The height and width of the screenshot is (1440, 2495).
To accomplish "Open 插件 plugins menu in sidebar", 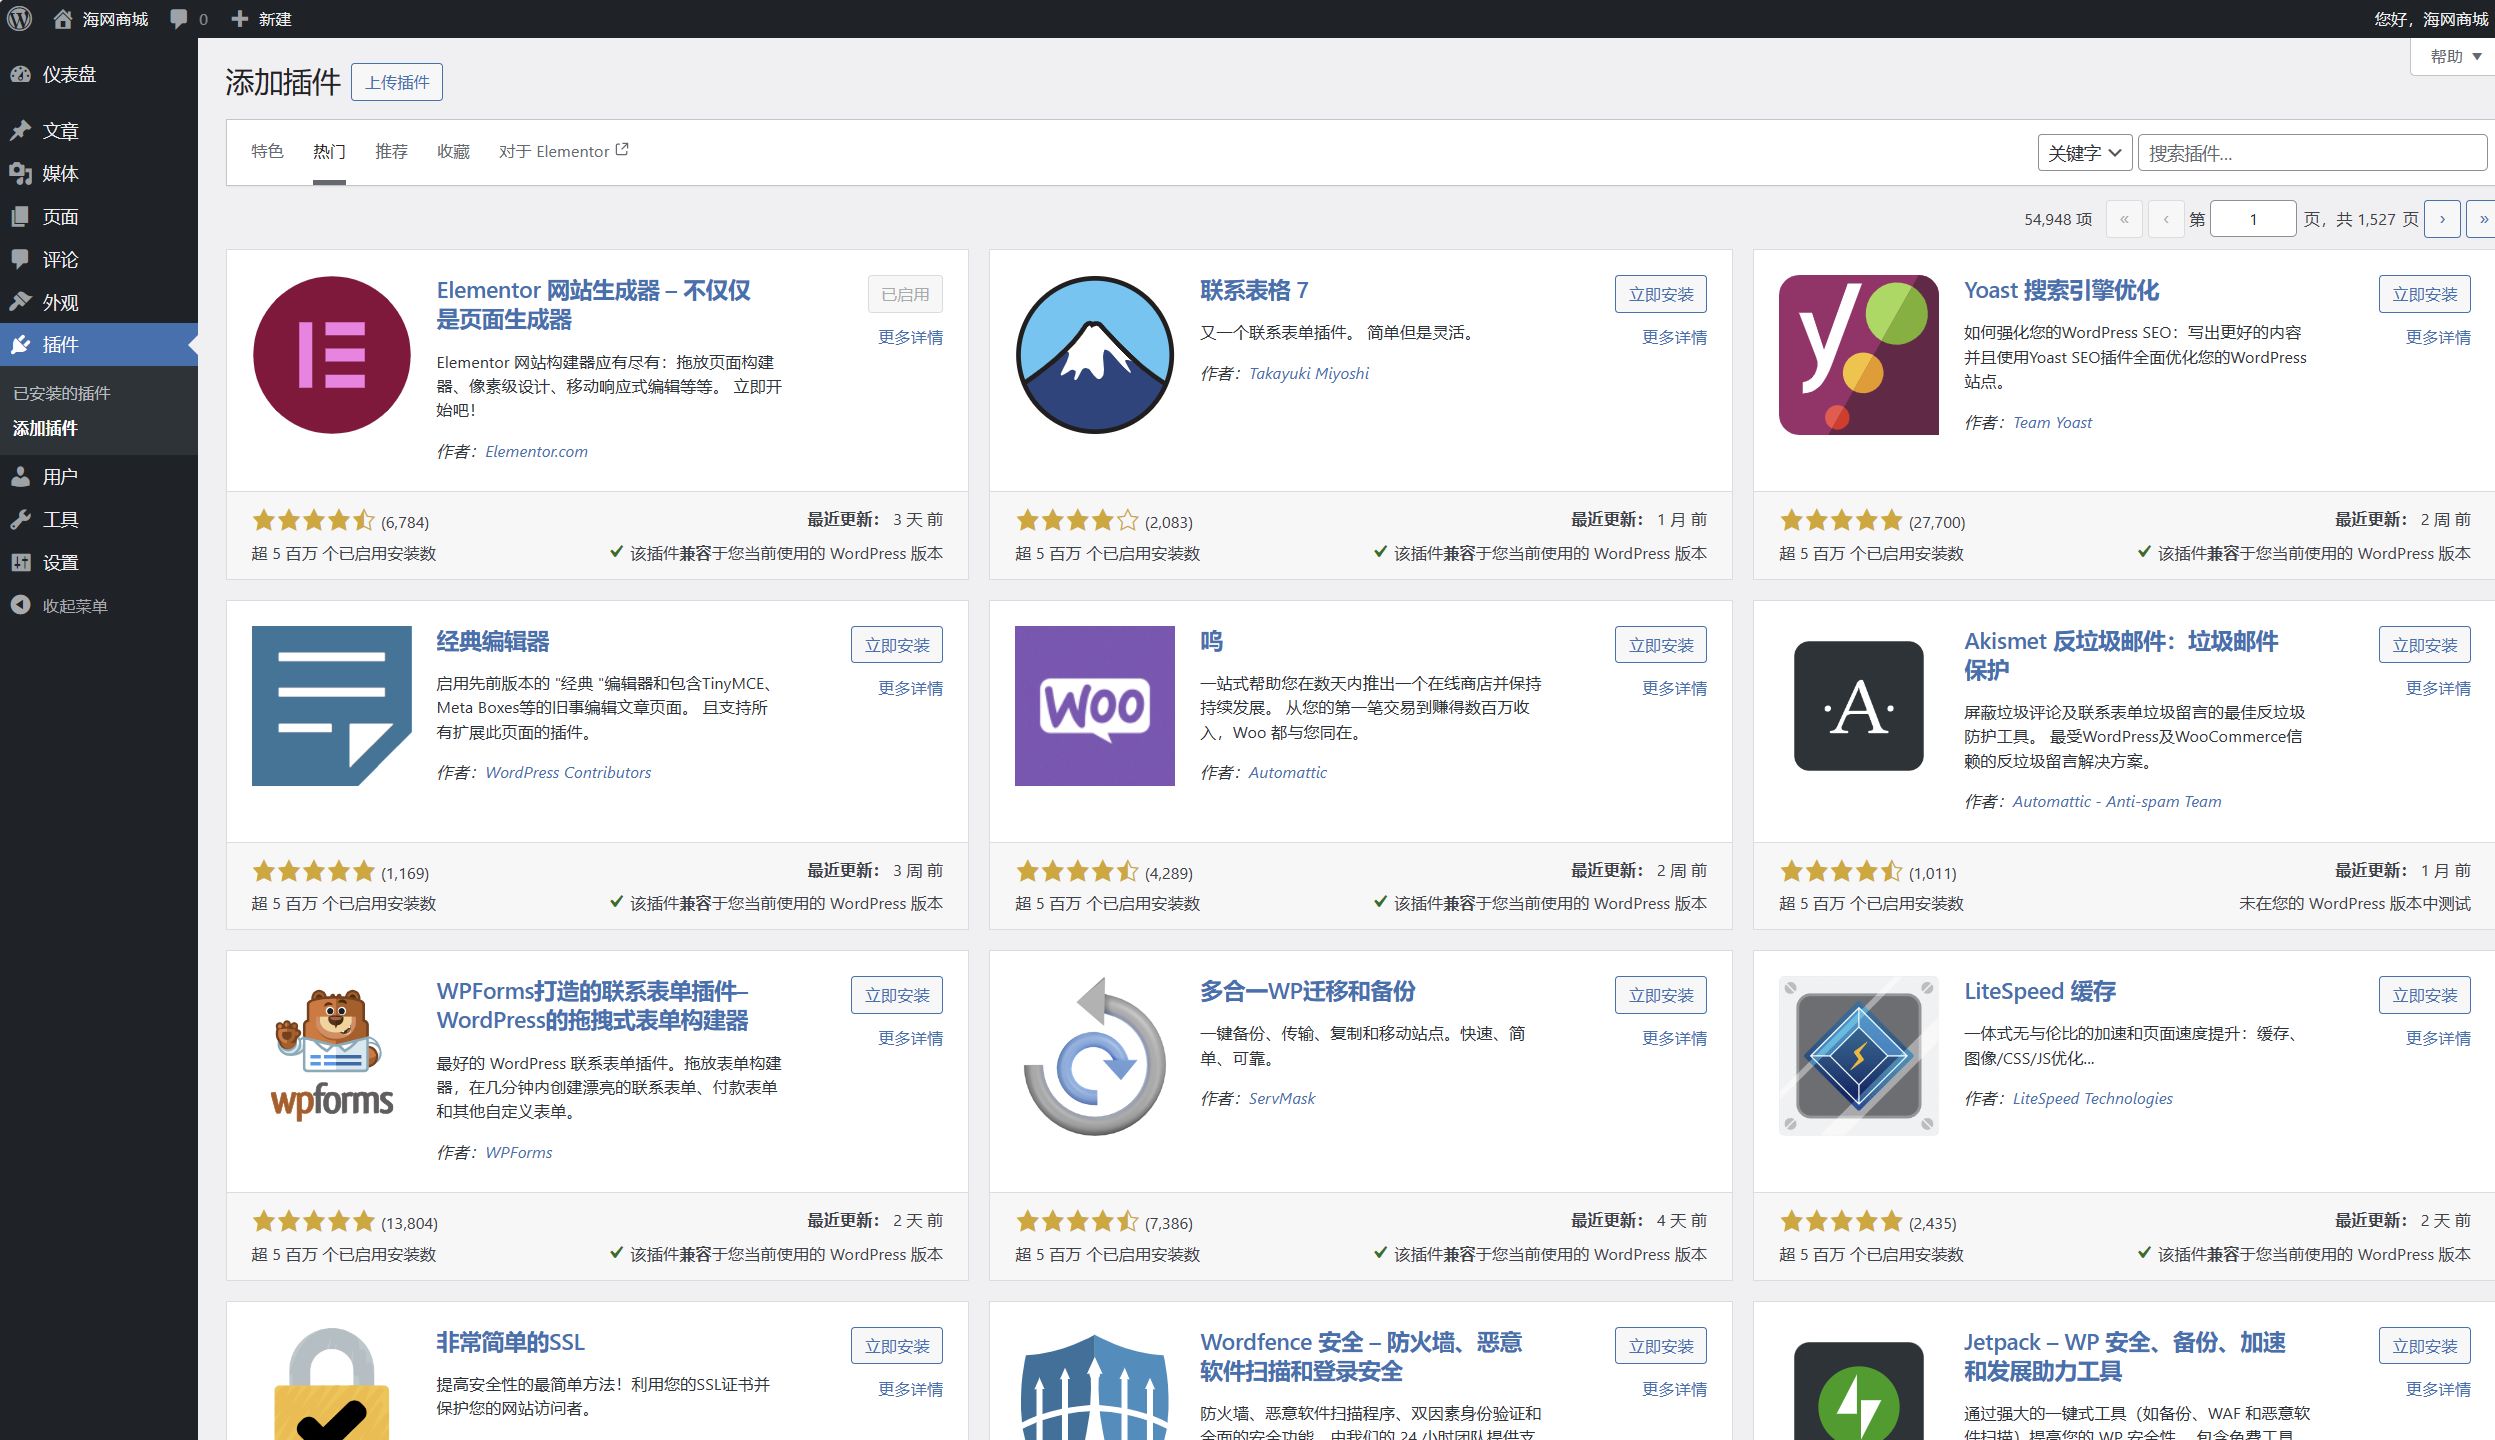I will coord(99,345).
